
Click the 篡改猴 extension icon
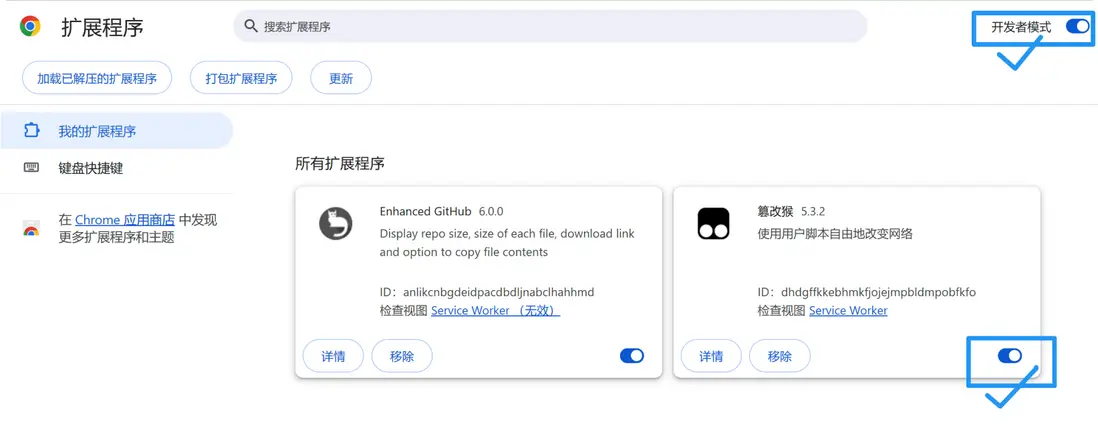click(713, 224)
